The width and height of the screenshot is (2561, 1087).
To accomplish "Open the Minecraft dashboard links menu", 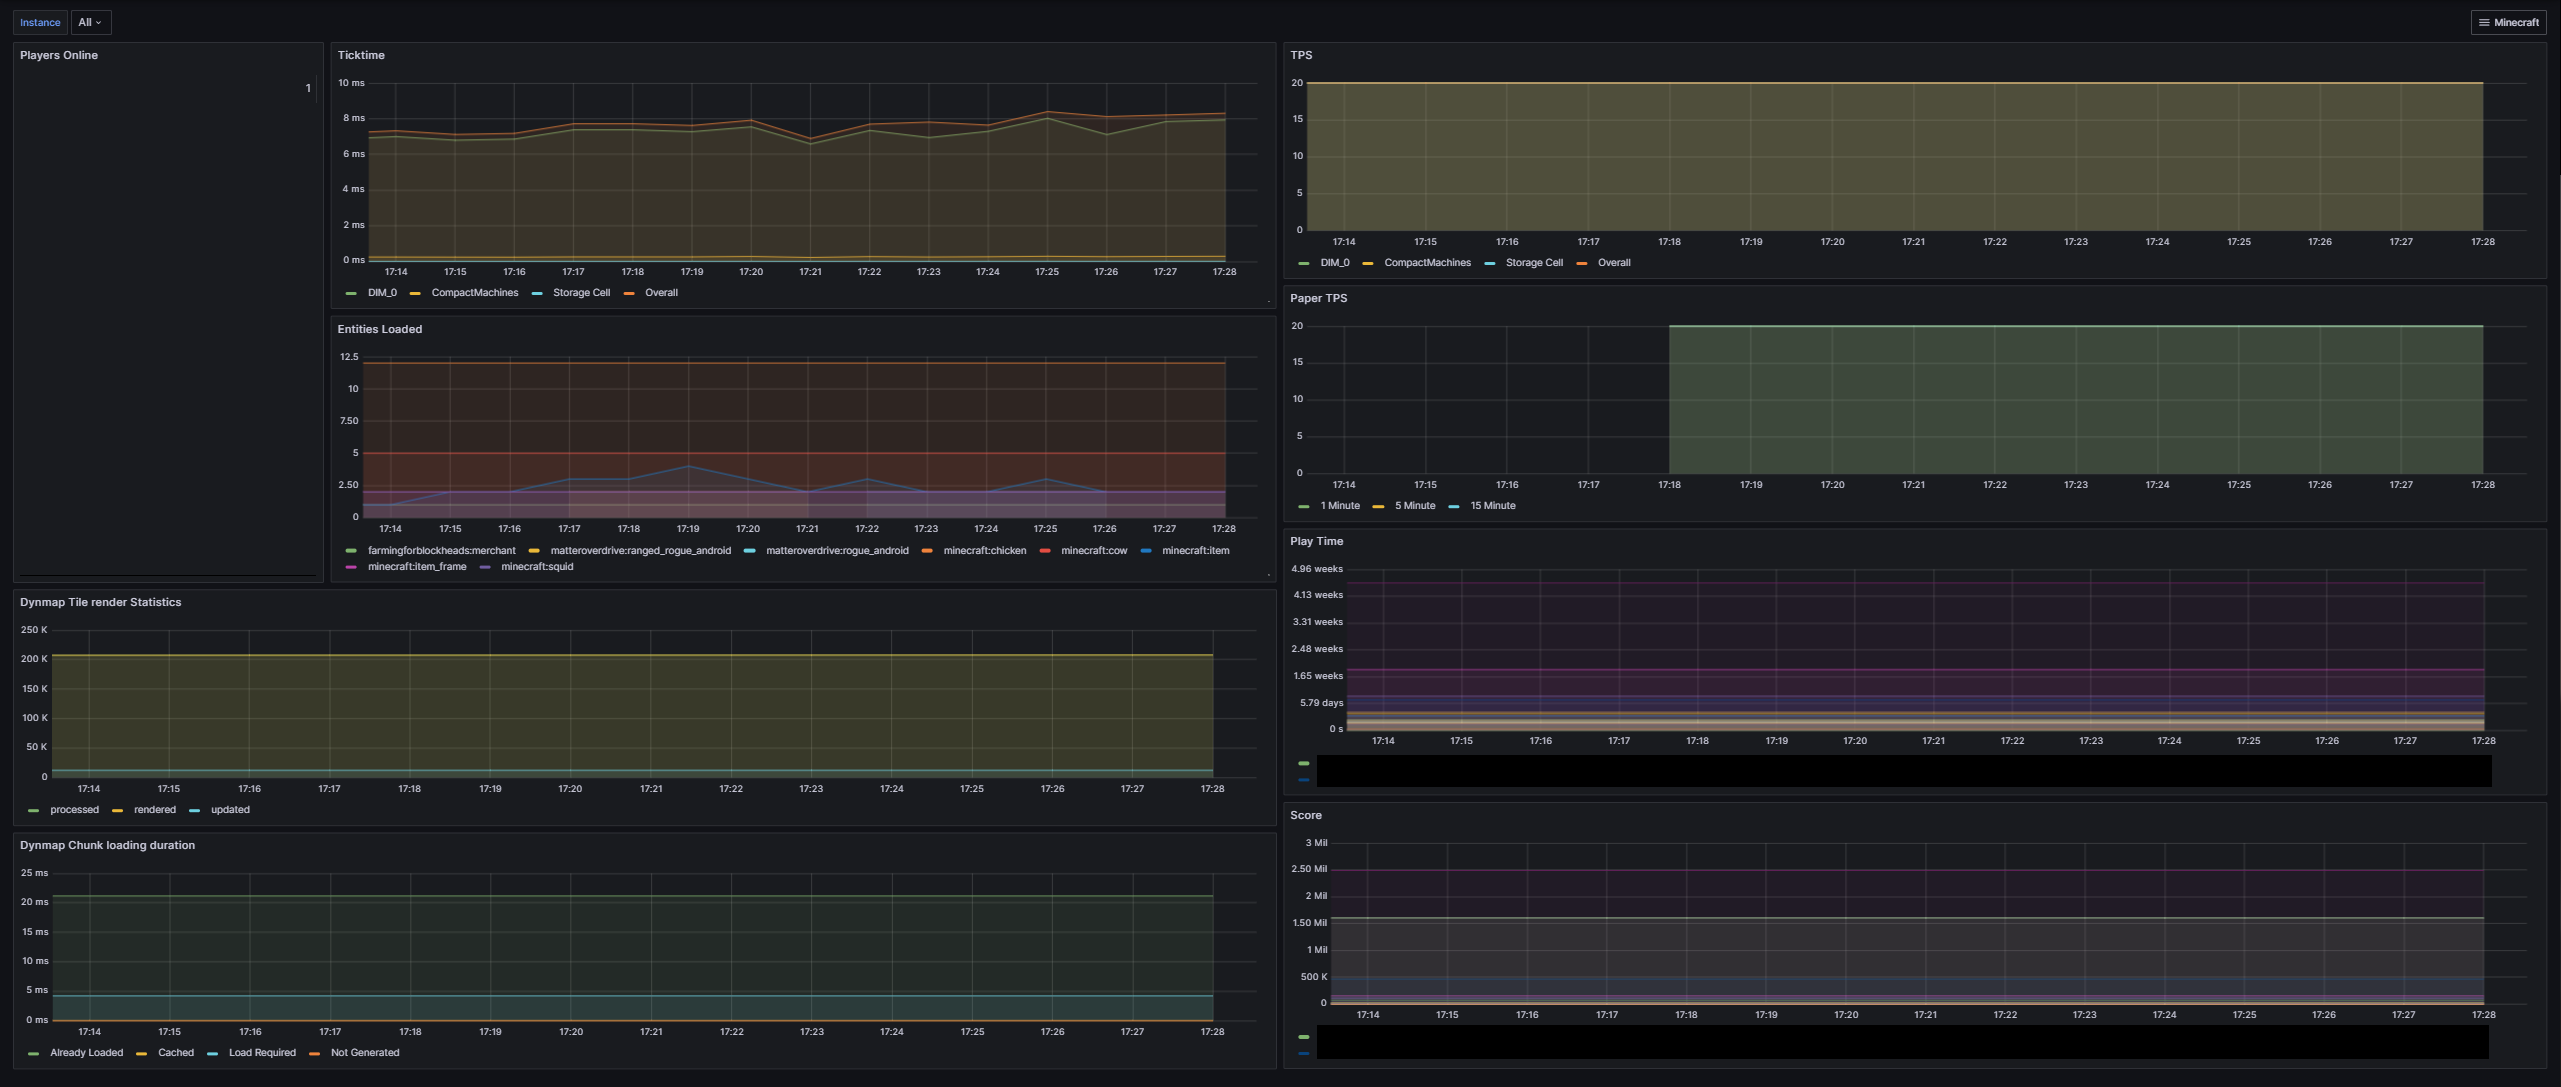I will click(2508, 22).
